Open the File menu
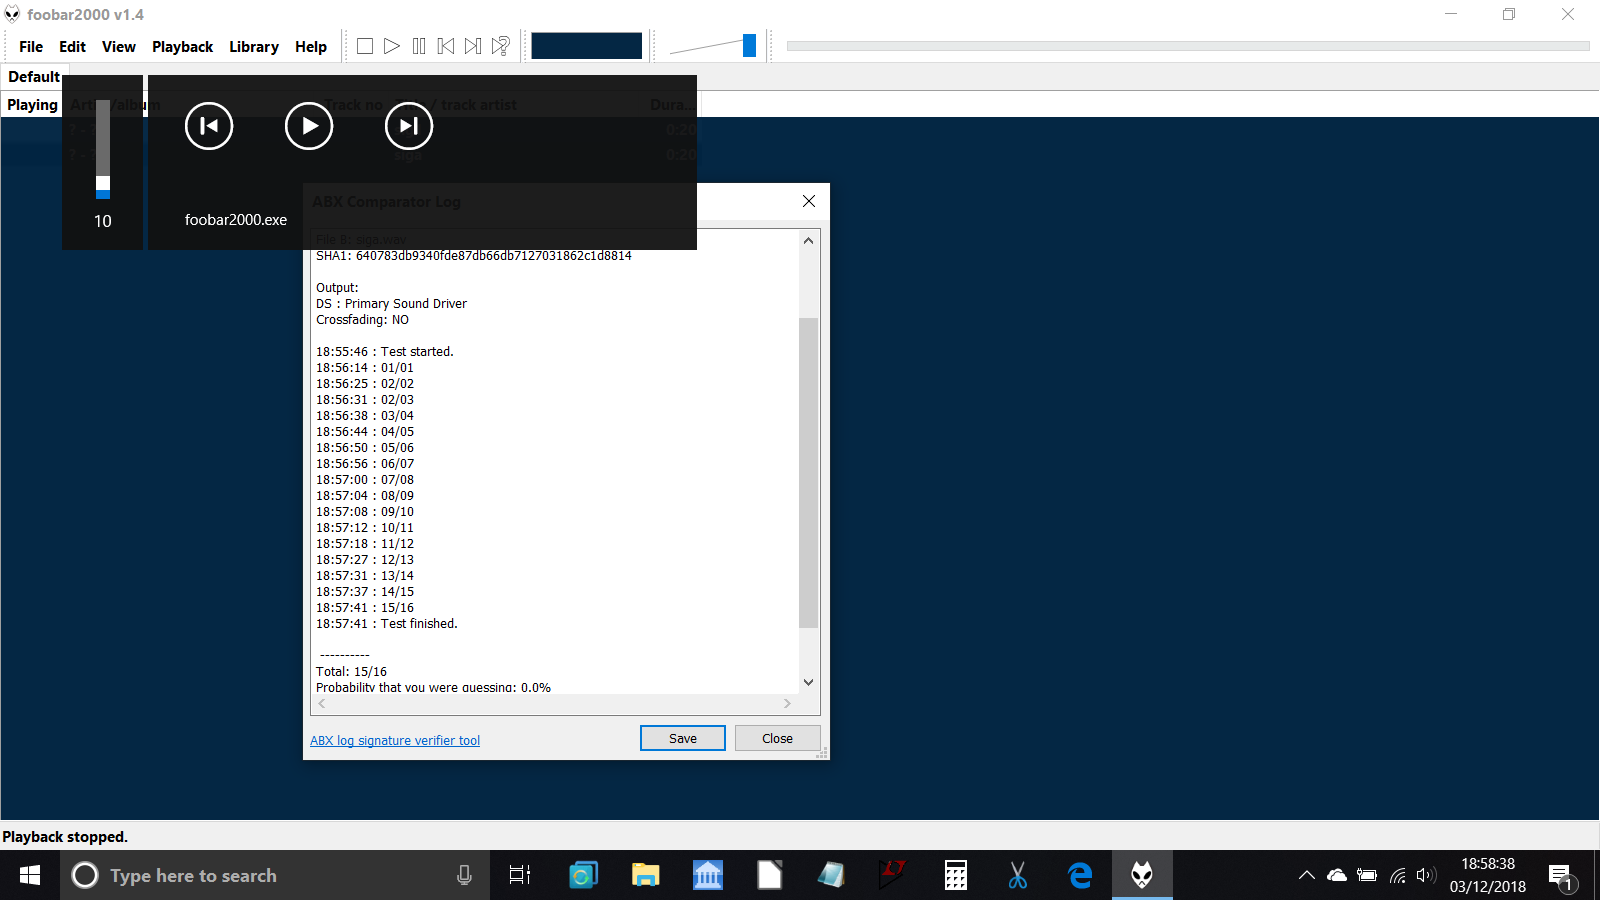Screen dimensions: 1600x900 31,47
